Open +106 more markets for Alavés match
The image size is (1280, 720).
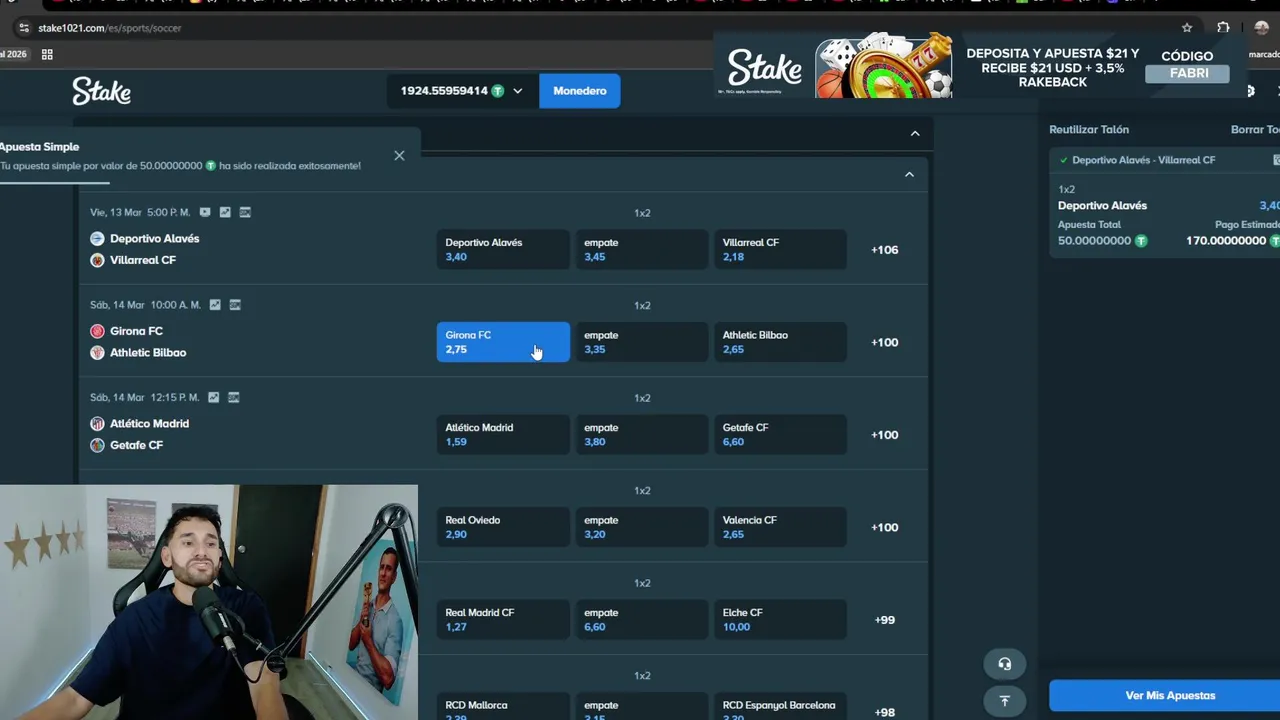point(884,250)
